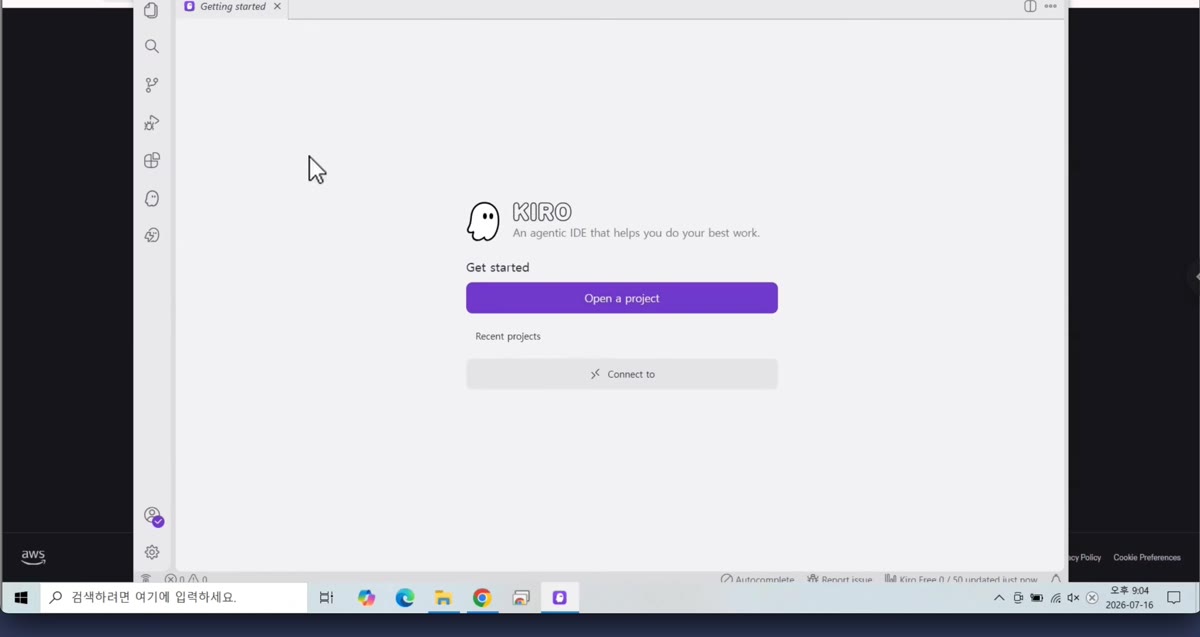Open the Accounts menu icon

(x=153, y=516)
